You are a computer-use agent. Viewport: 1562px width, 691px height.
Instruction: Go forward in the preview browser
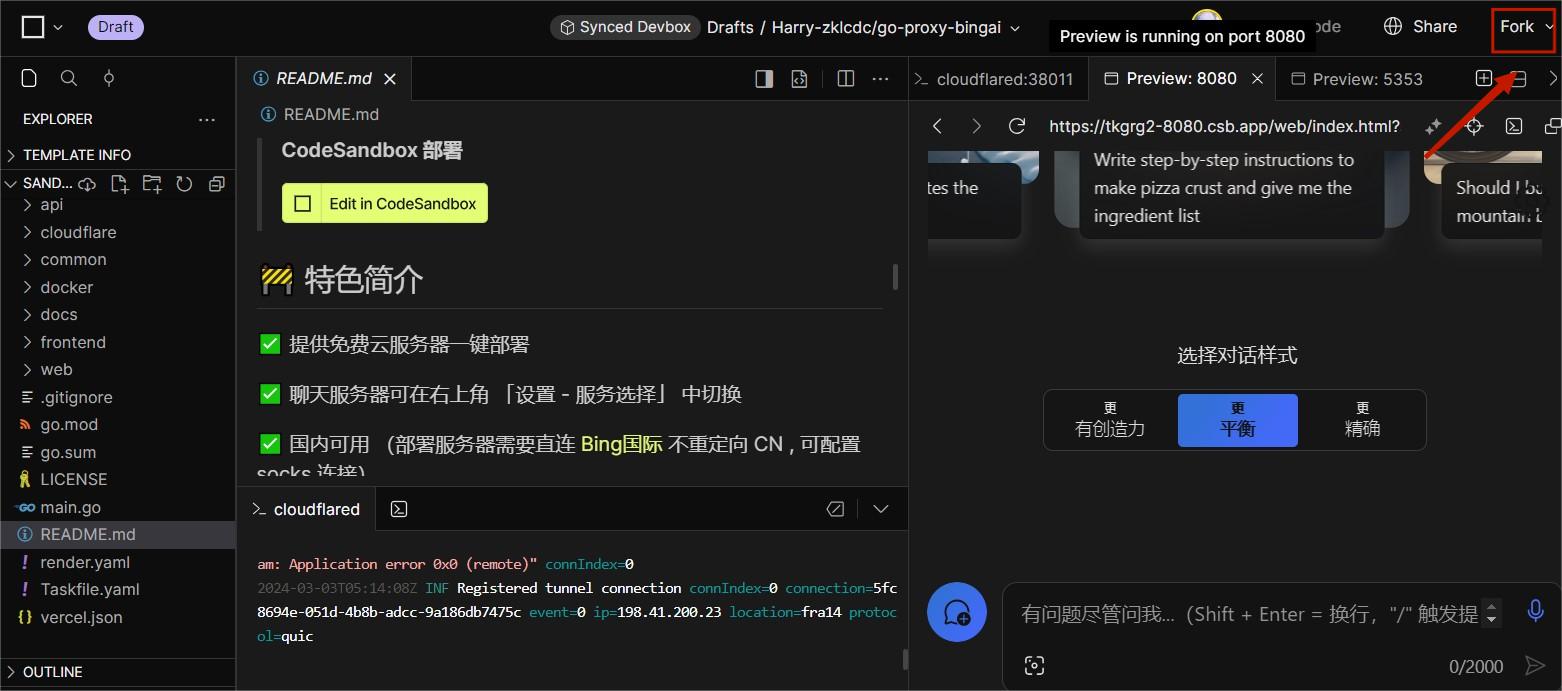point(977,126)
